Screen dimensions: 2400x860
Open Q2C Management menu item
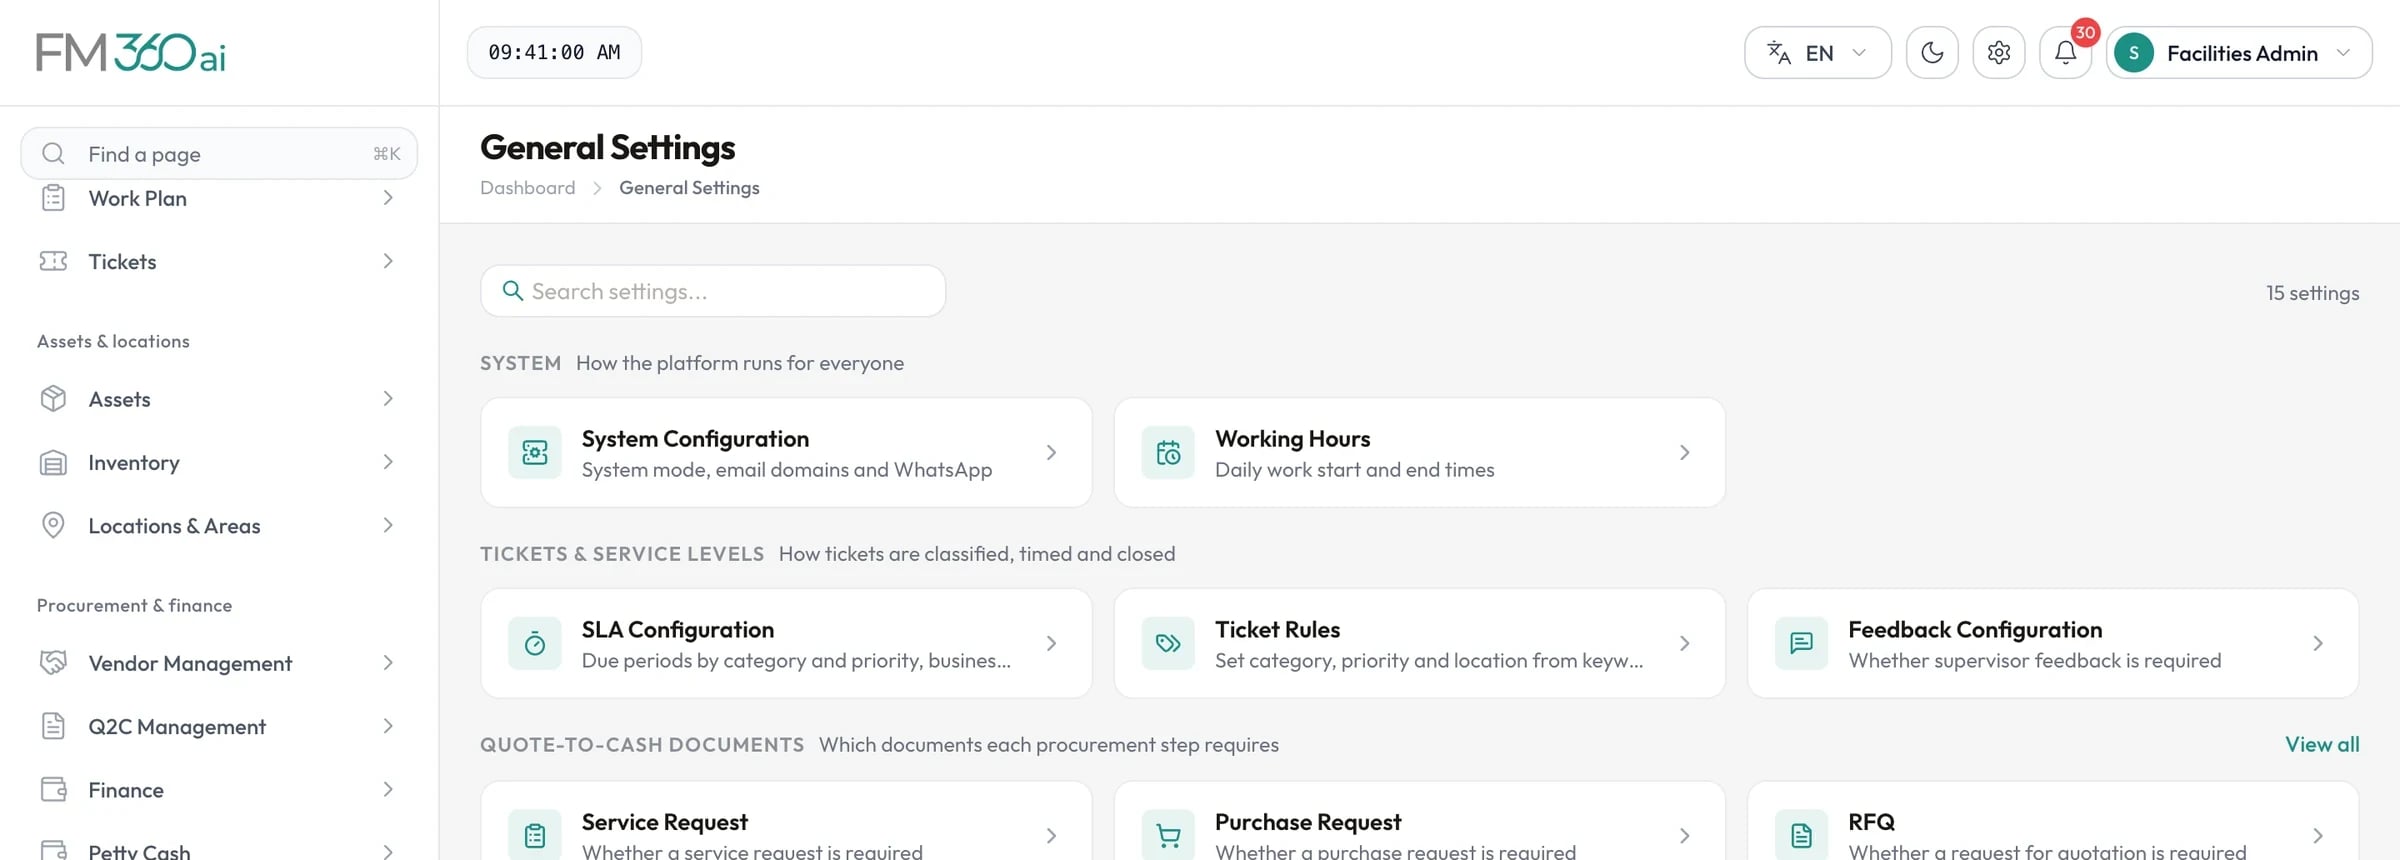click(x=218, y=727)
